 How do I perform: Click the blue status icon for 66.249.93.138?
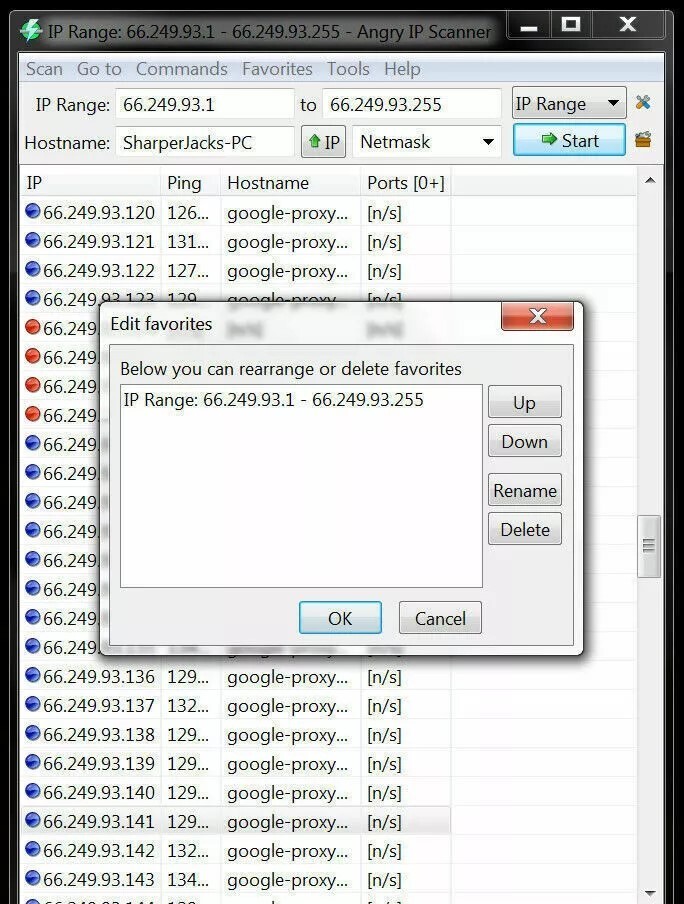coord(33,733)
